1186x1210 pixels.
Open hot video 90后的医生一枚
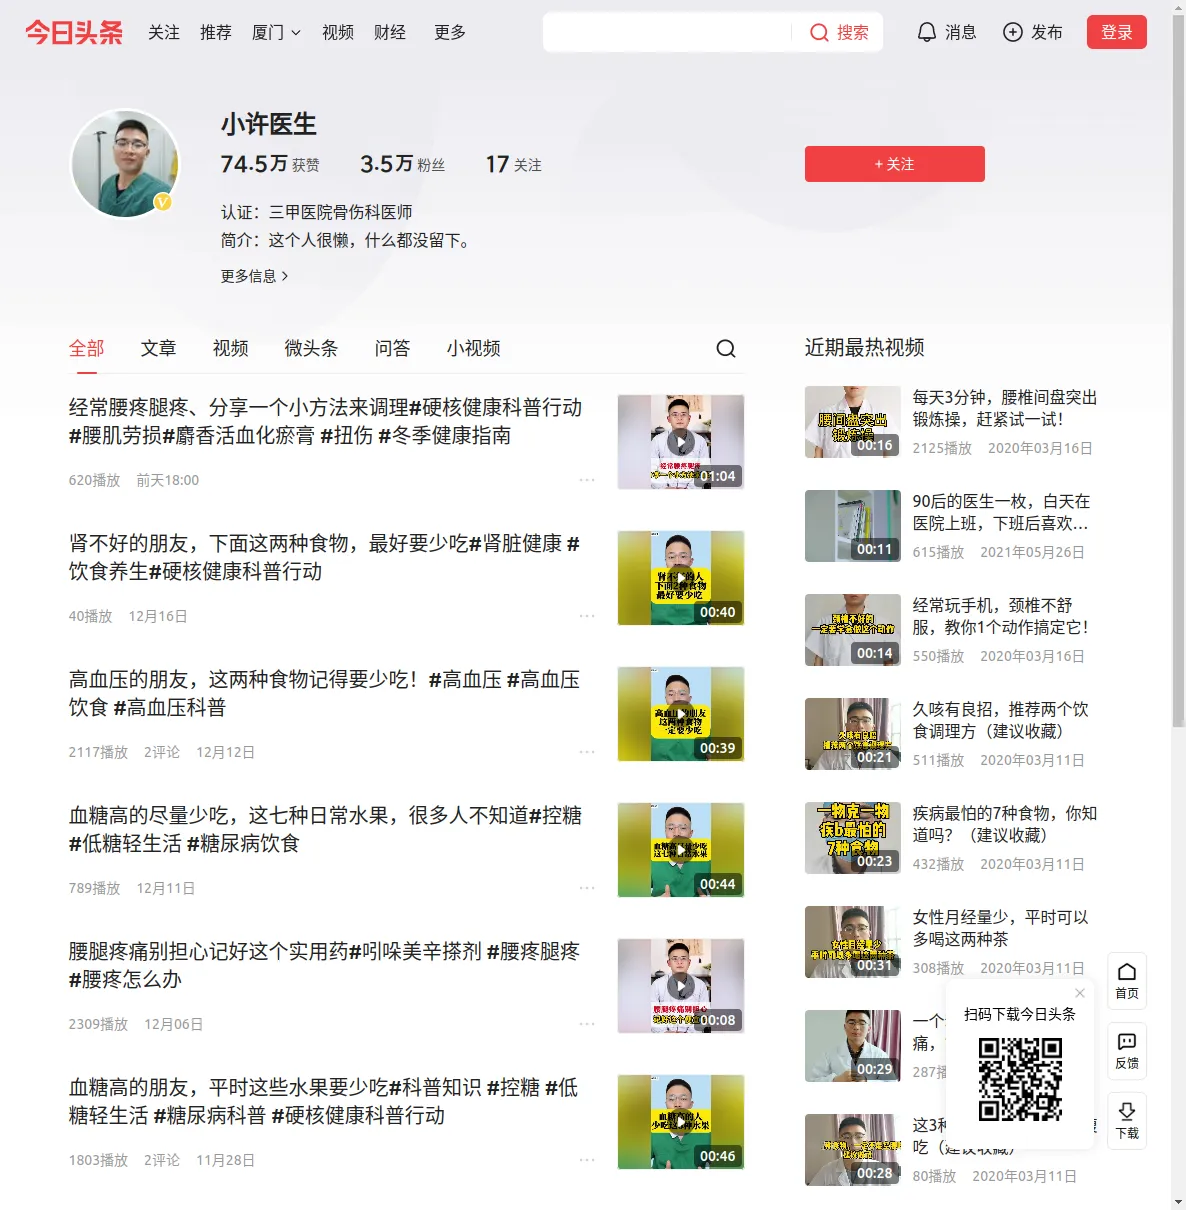[1001, 512]
